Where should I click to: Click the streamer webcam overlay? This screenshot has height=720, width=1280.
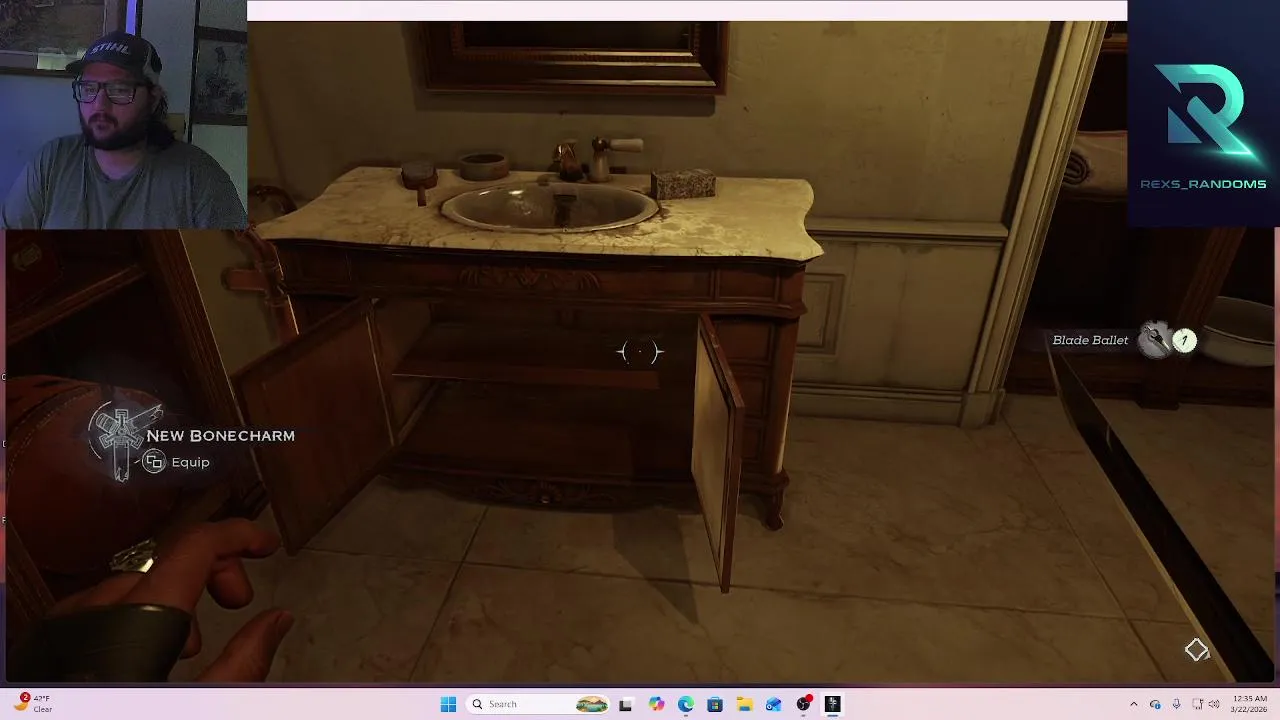tap(124, 115)
